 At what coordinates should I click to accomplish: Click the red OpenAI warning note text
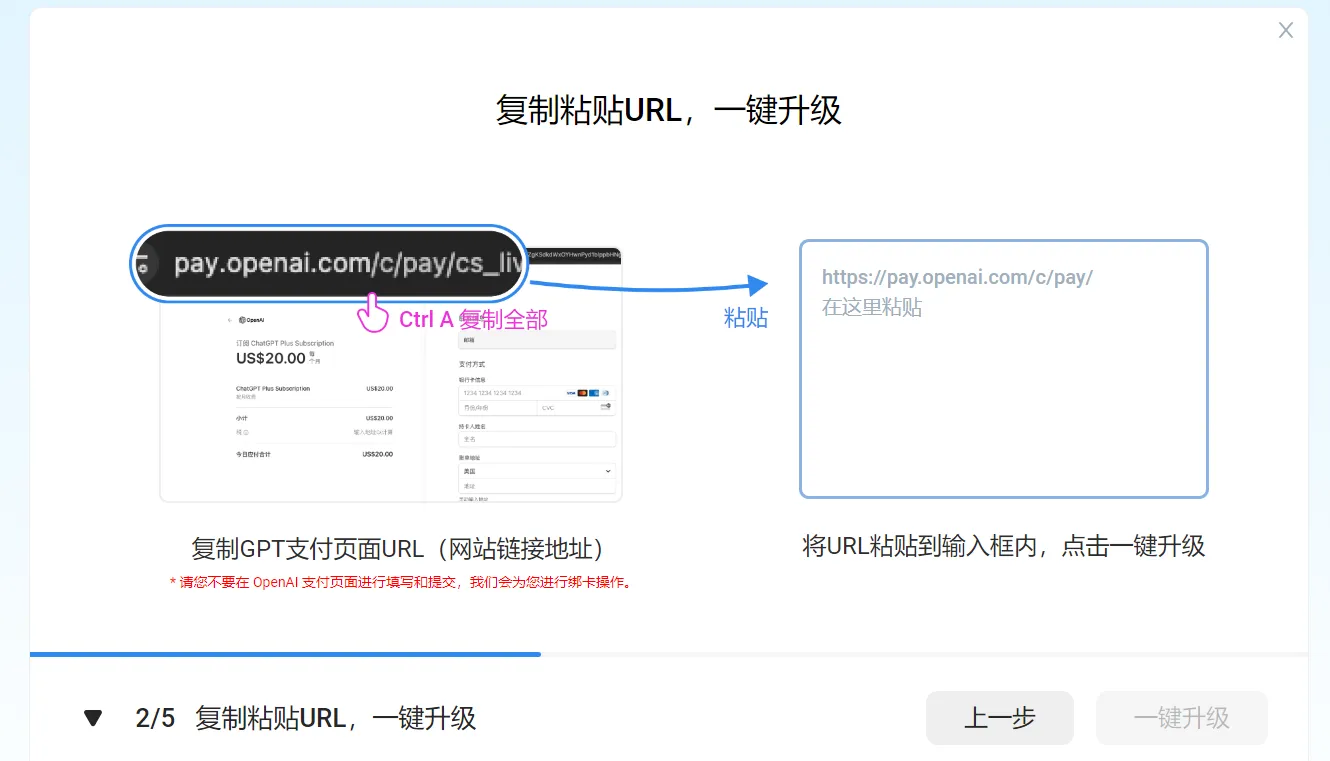(401, 582)
